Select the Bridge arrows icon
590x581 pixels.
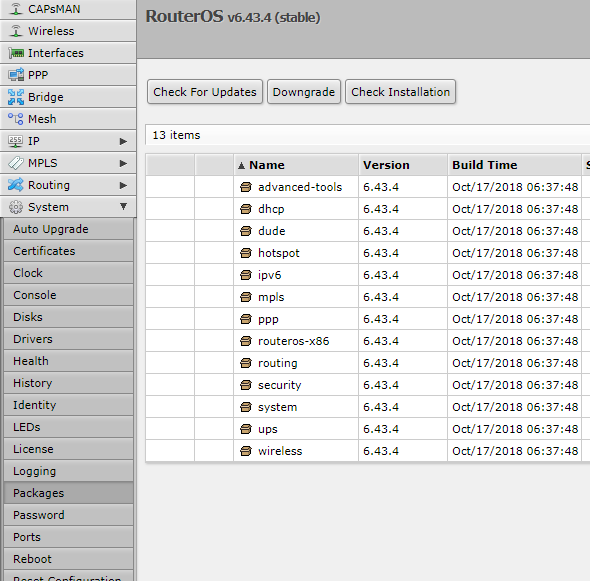click(x=16, y=97)
